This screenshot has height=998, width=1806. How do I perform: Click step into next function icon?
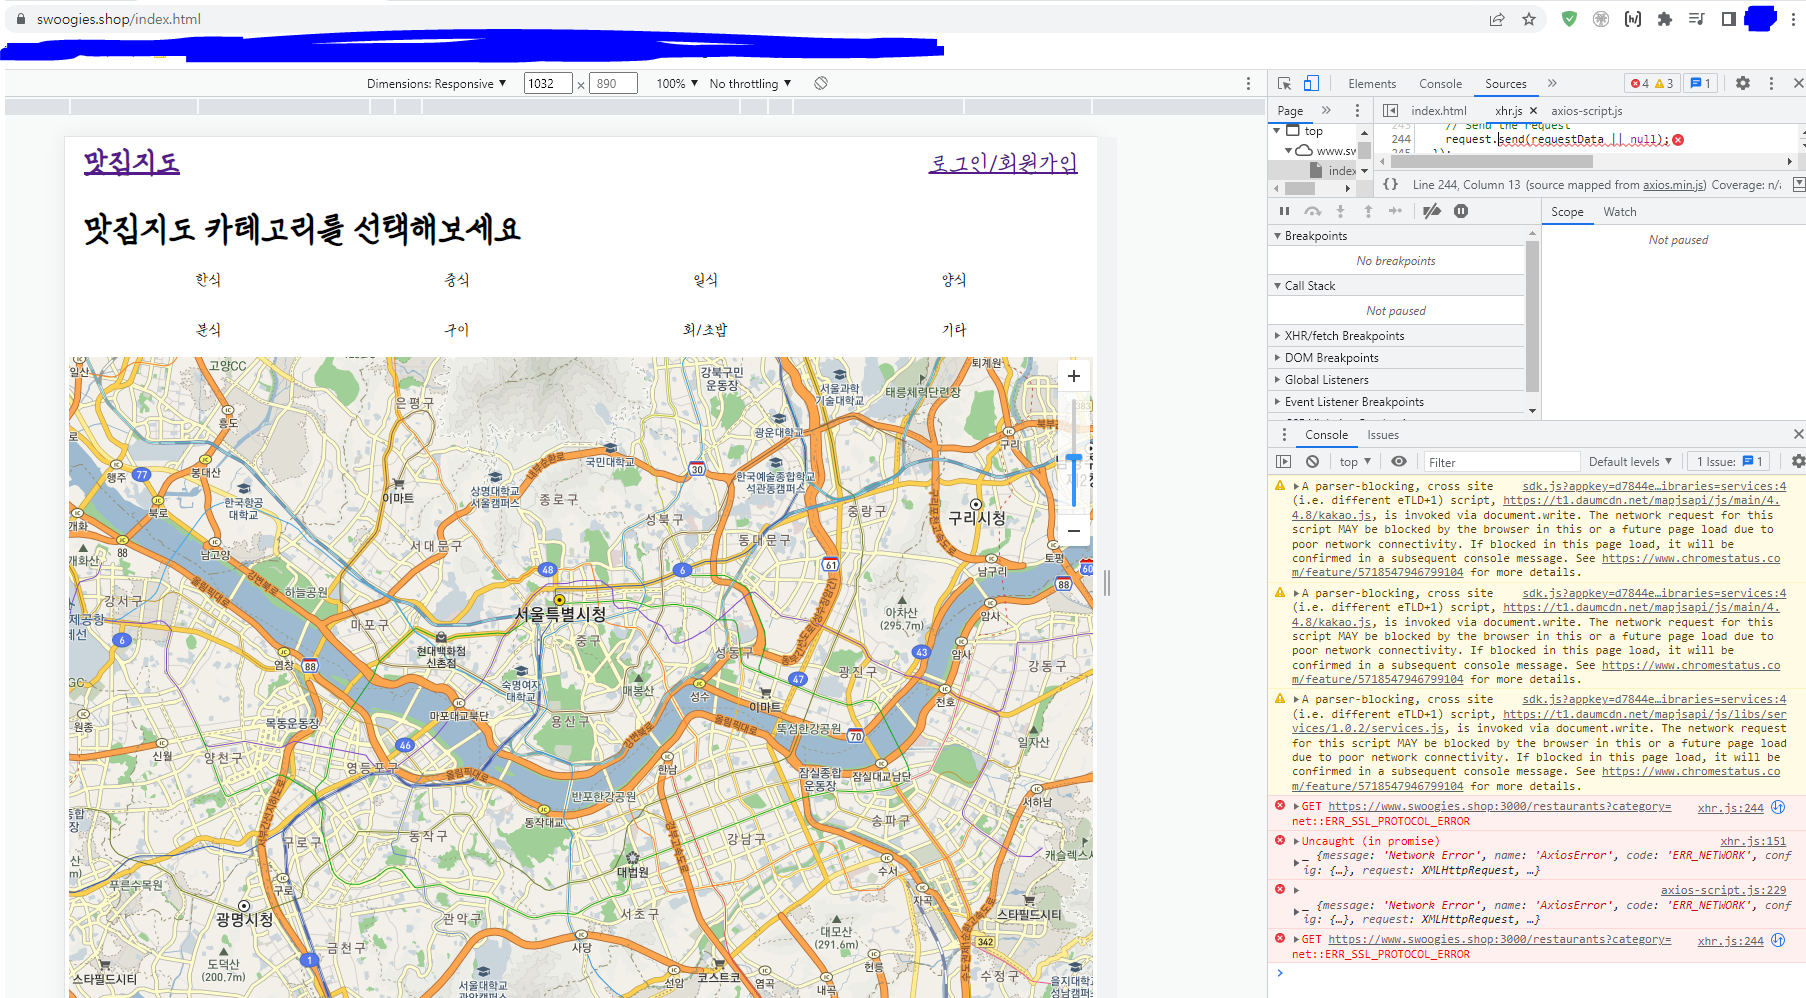coord(1341,211)
